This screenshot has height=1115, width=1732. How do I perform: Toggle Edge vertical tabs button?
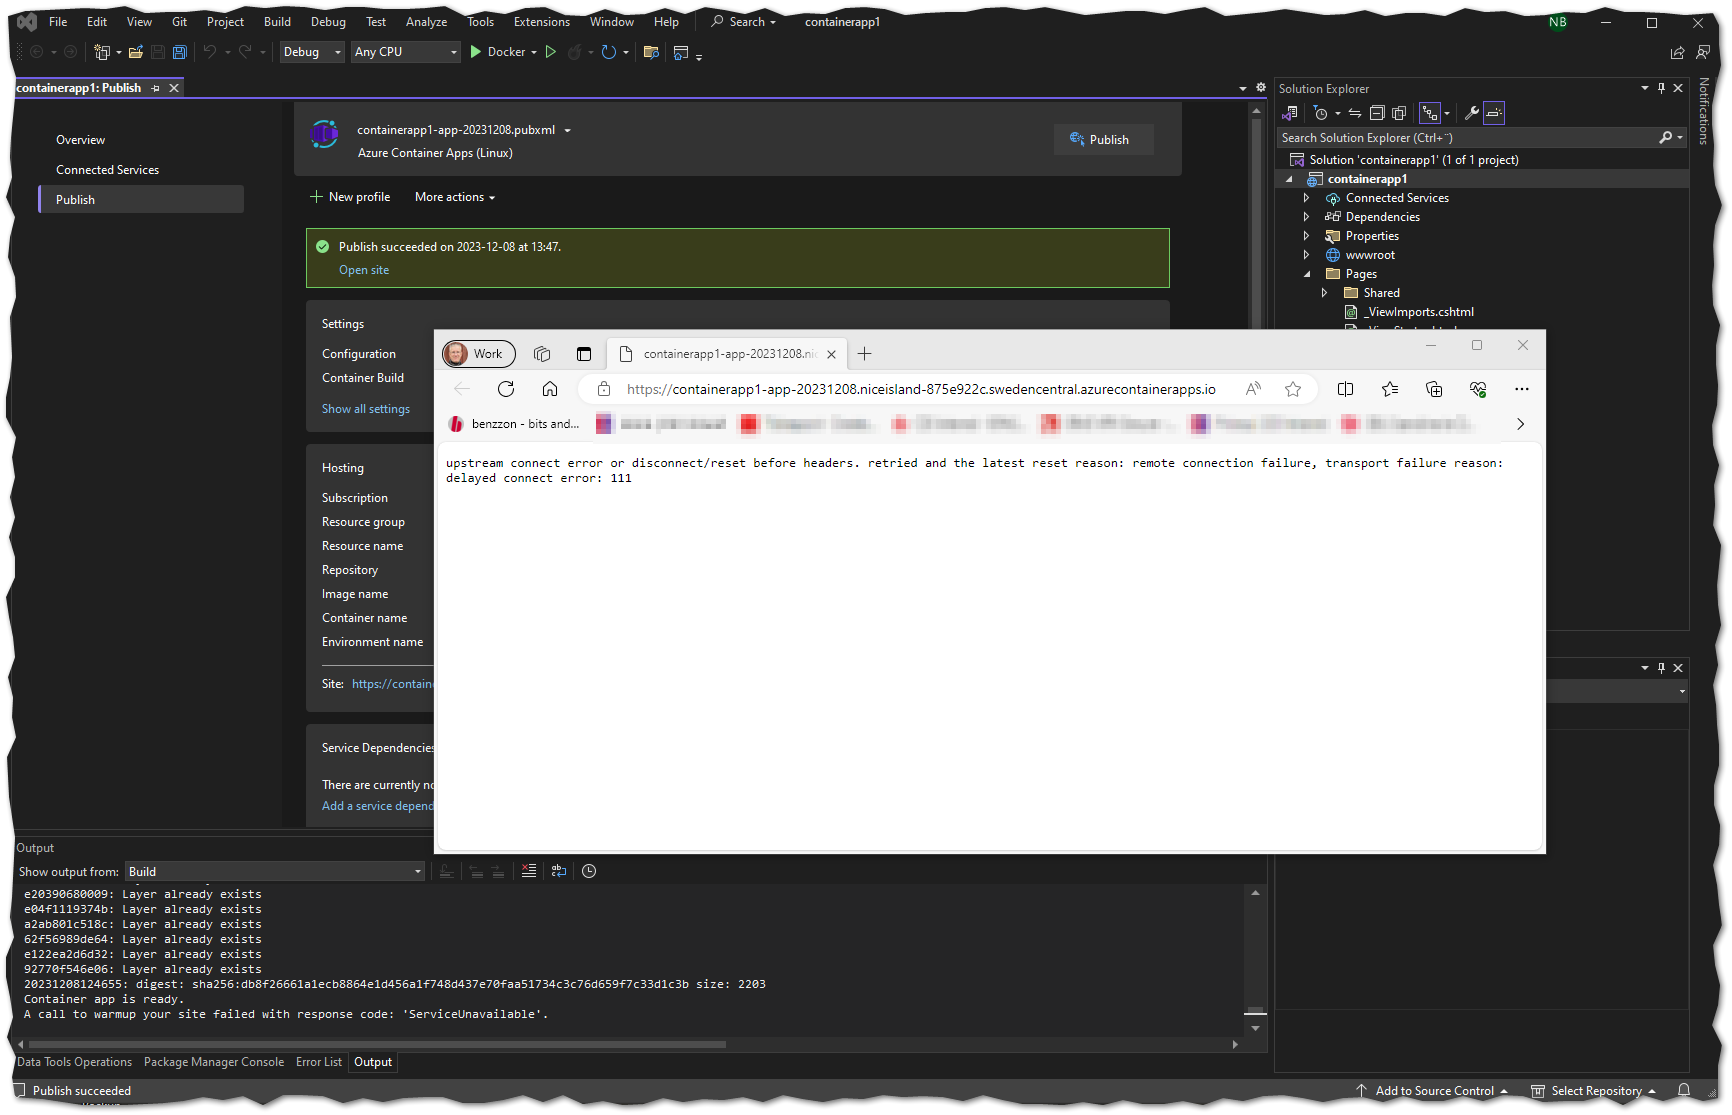(x=584, y=354)
